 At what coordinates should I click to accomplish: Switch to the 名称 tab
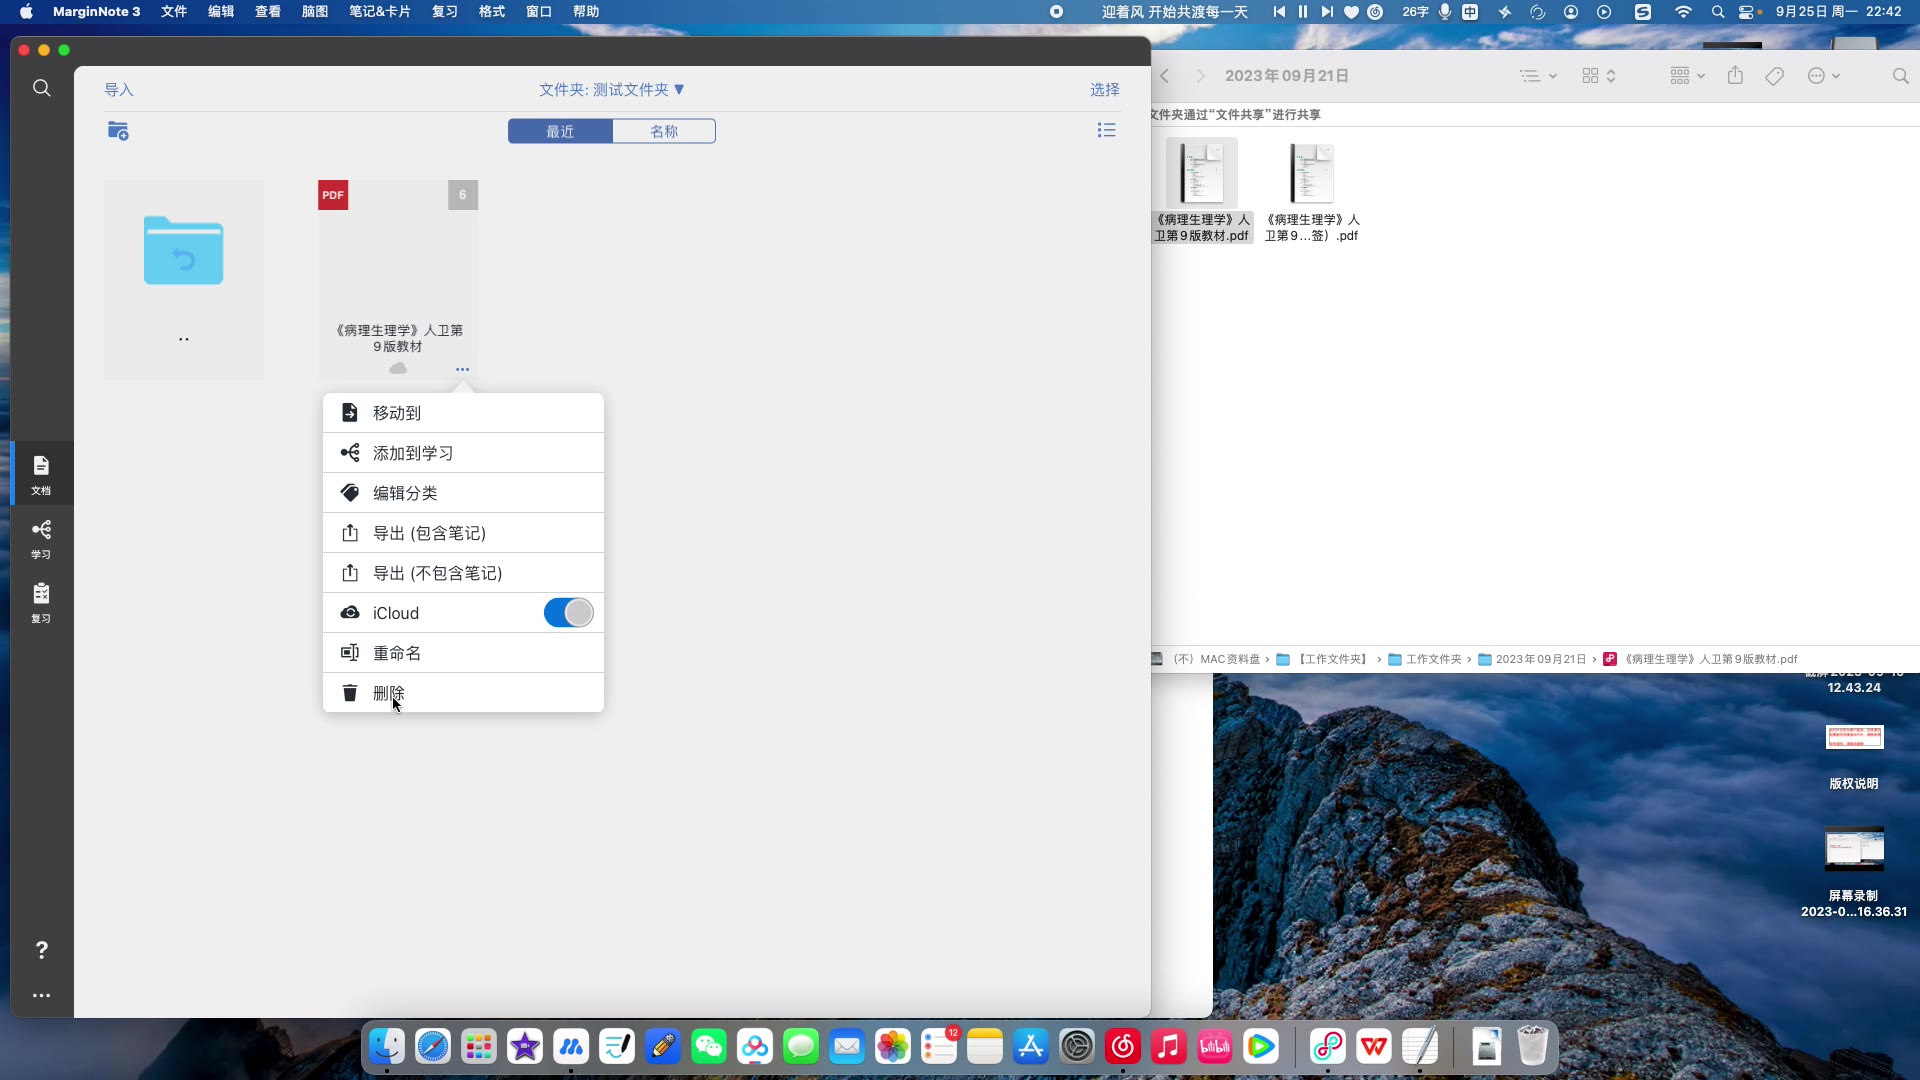(664, 131)
